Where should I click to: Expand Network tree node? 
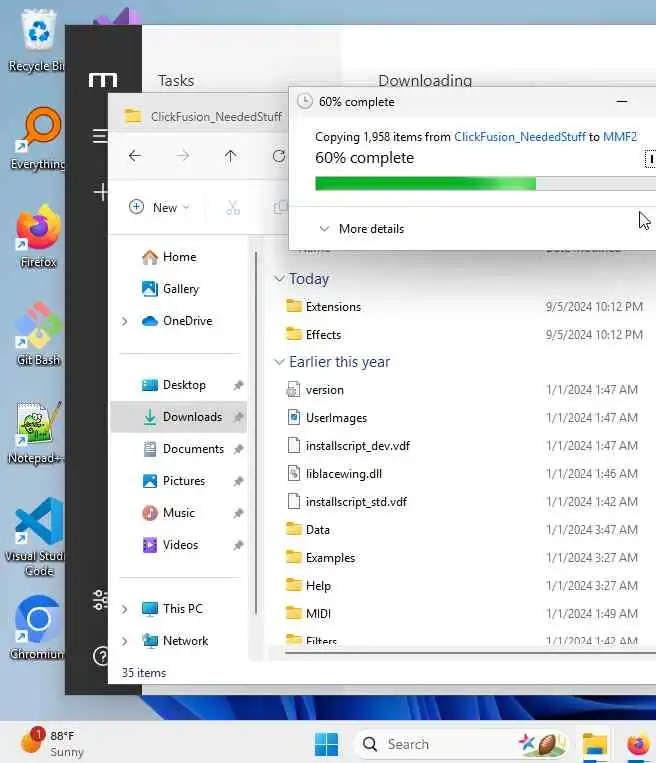tap(125, 641)
